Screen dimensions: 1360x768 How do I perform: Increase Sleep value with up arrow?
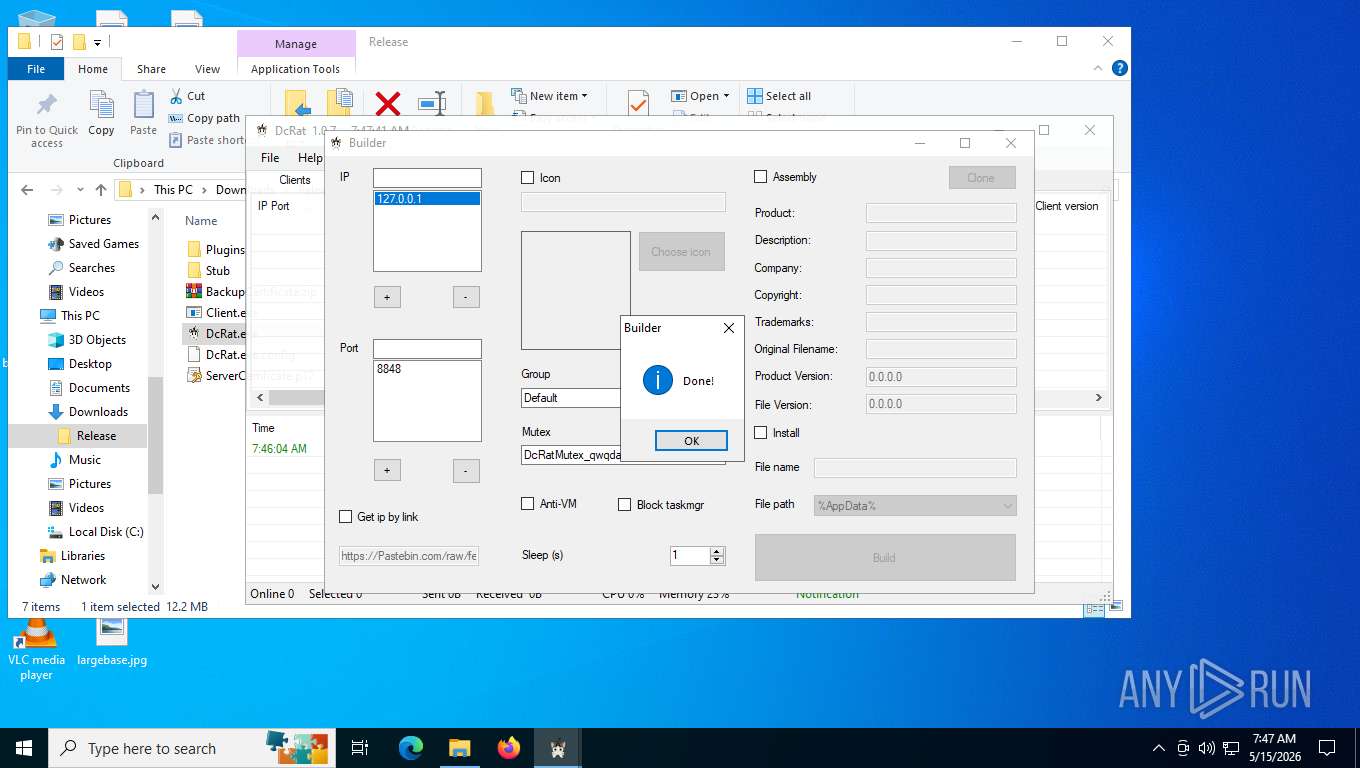coord(717,551)
